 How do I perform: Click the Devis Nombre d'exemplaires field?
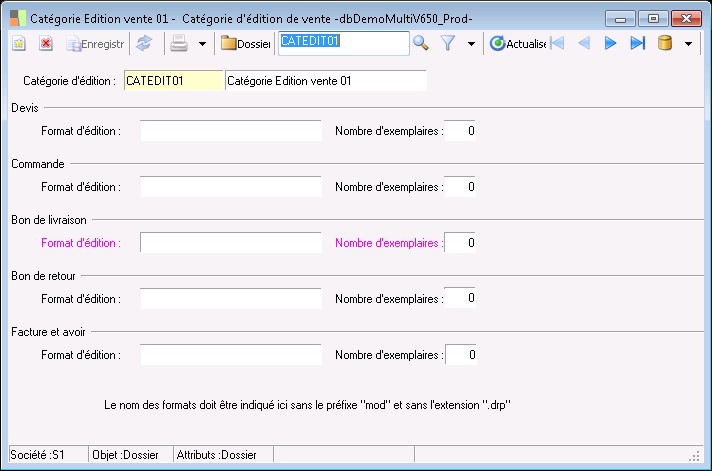(460, 131)
